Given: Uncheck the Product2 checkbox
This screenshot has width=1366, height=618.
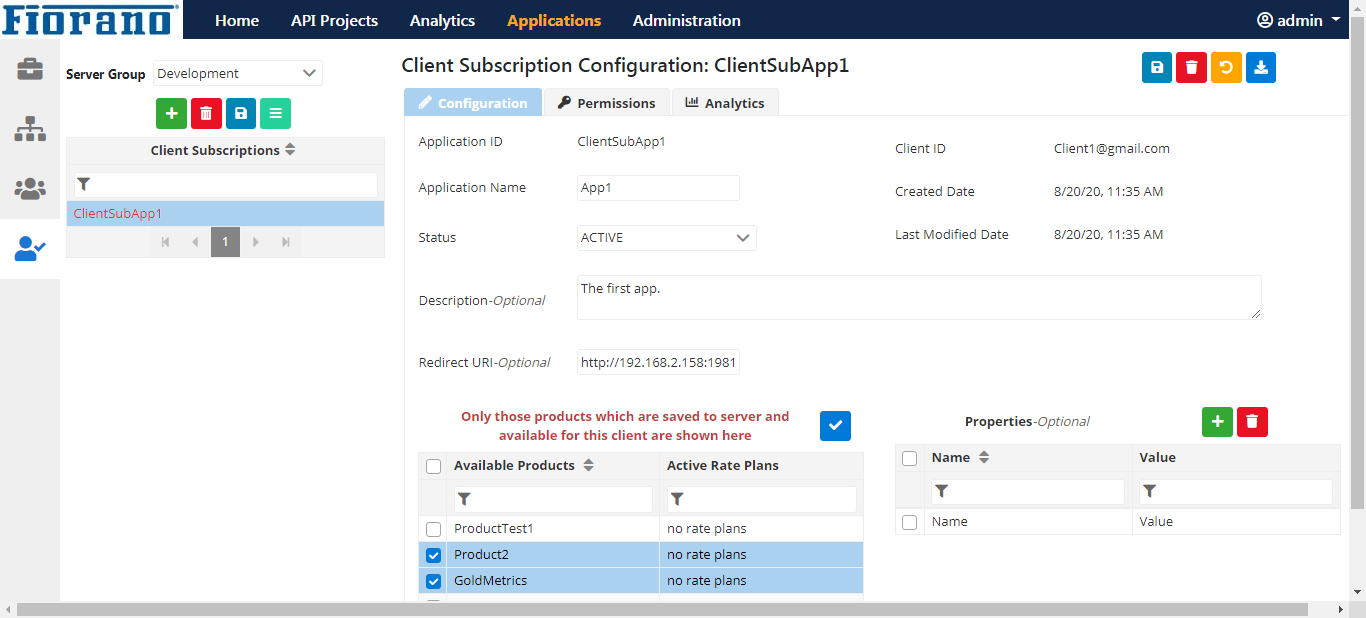Looking at the screenshot, I should click(433, 555).
